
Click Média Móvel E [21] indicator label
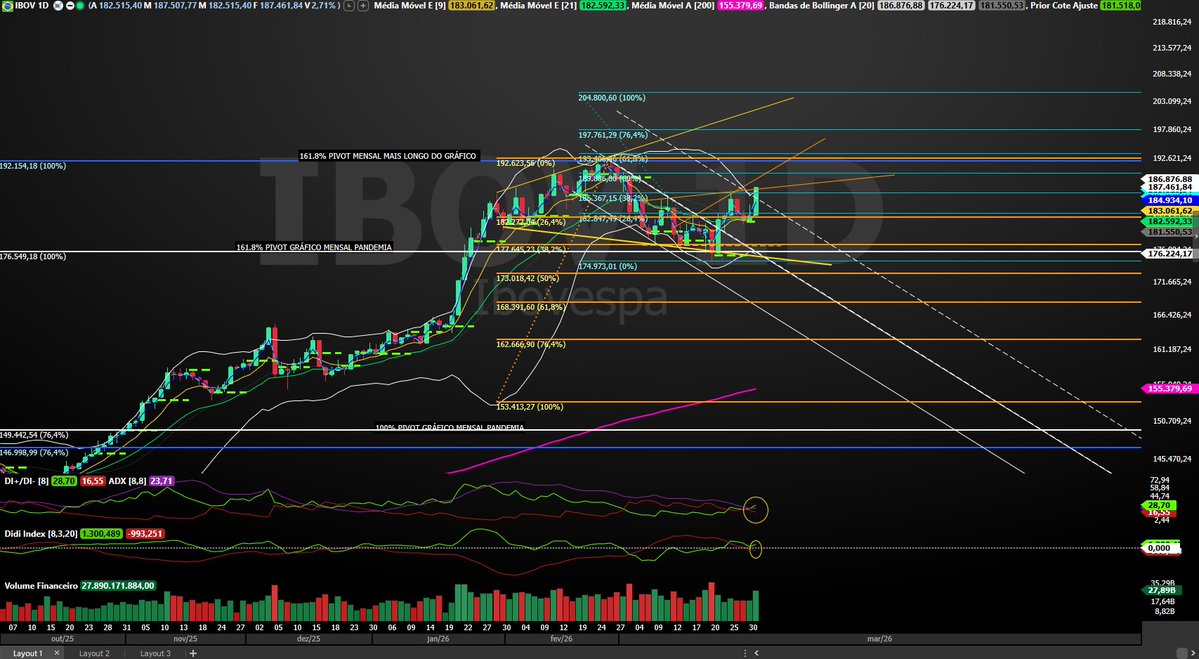click(537, 5)
